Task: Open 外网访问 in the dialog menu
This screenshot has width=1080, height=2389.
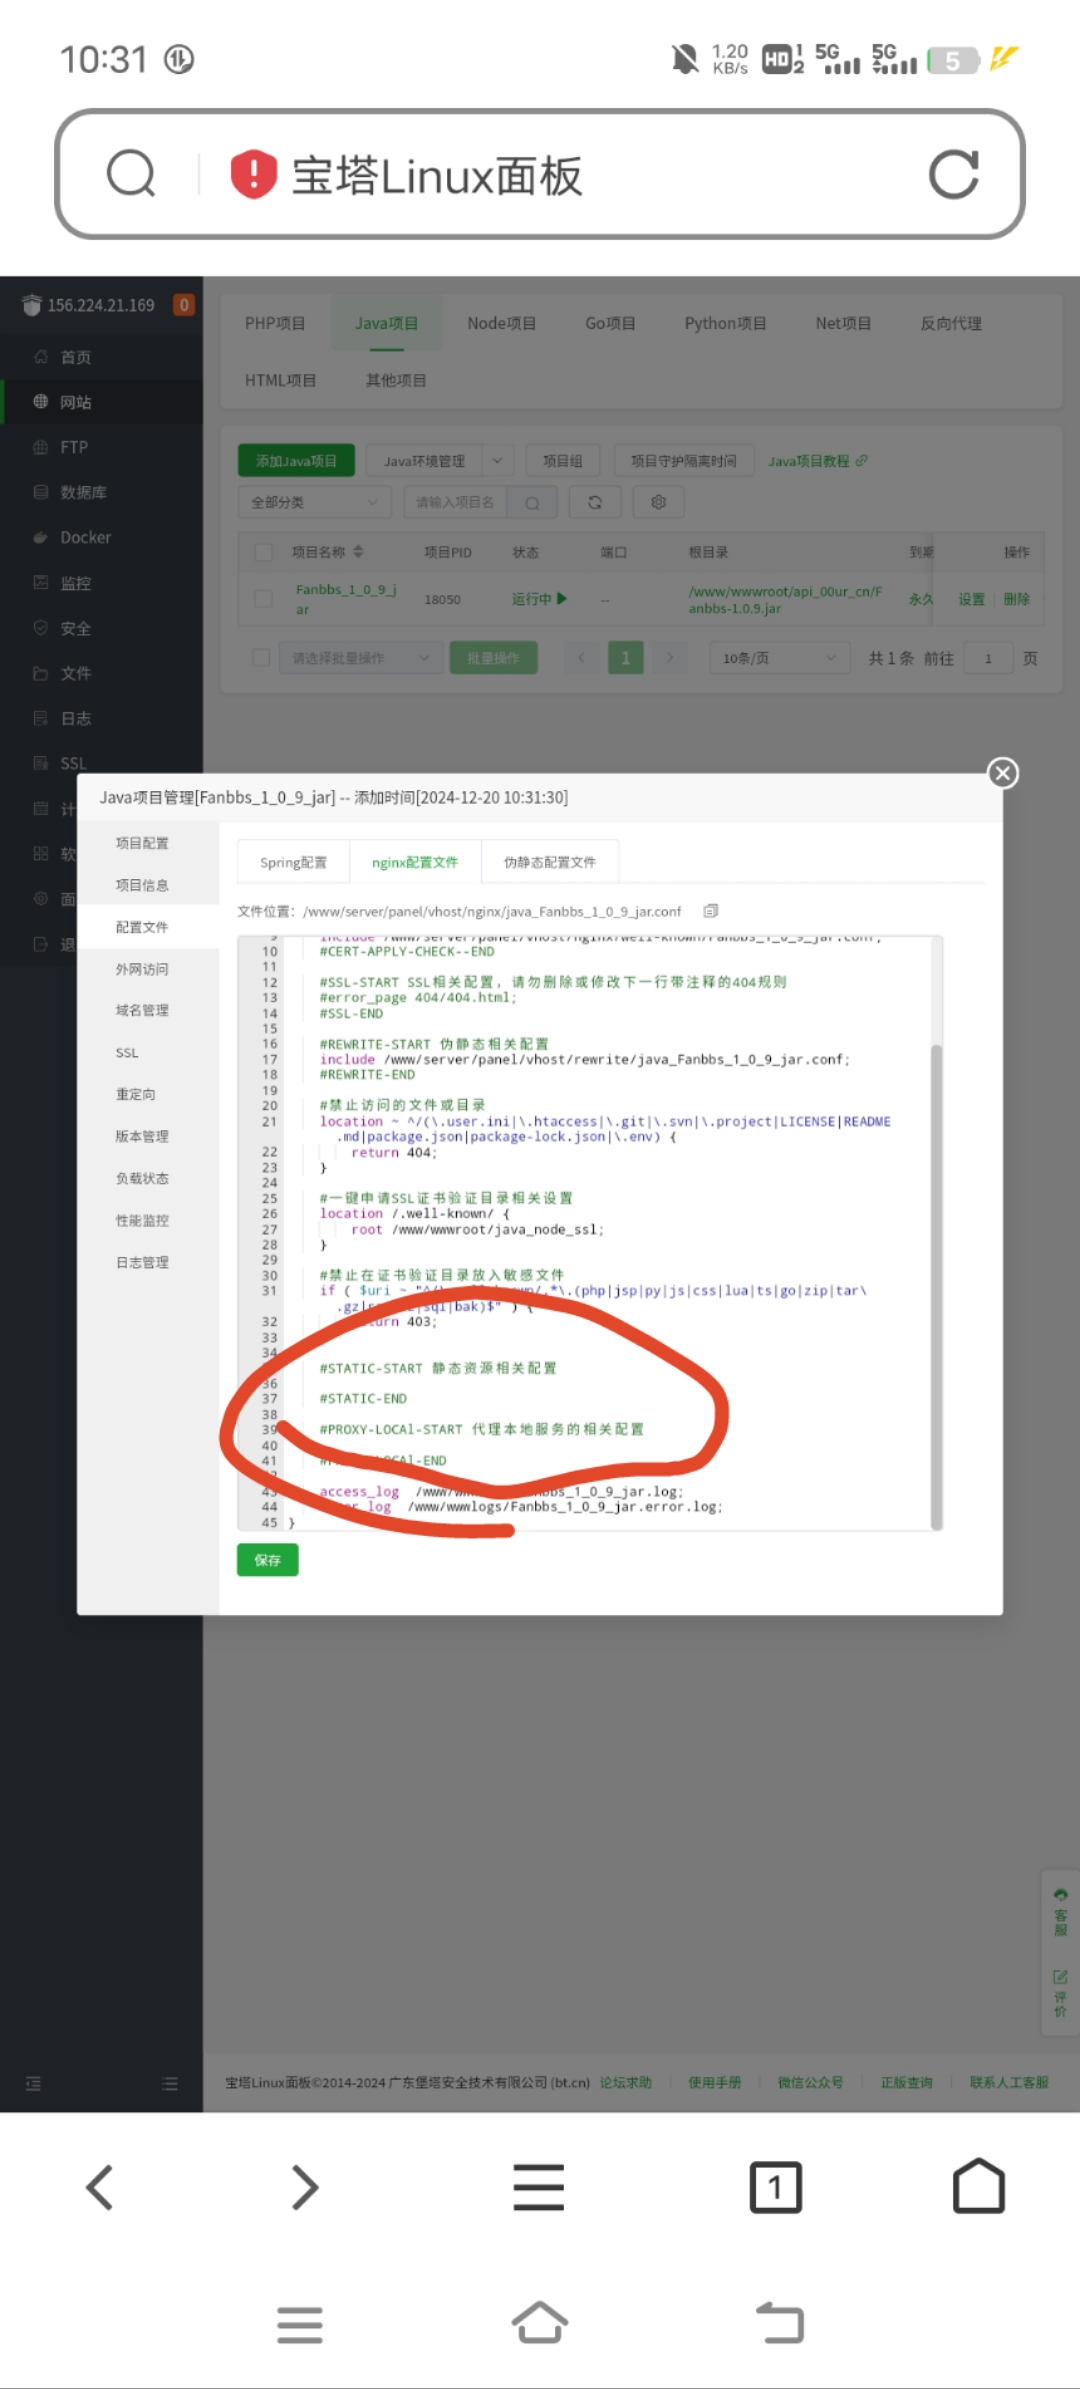Action: click(x=142, y=969)
